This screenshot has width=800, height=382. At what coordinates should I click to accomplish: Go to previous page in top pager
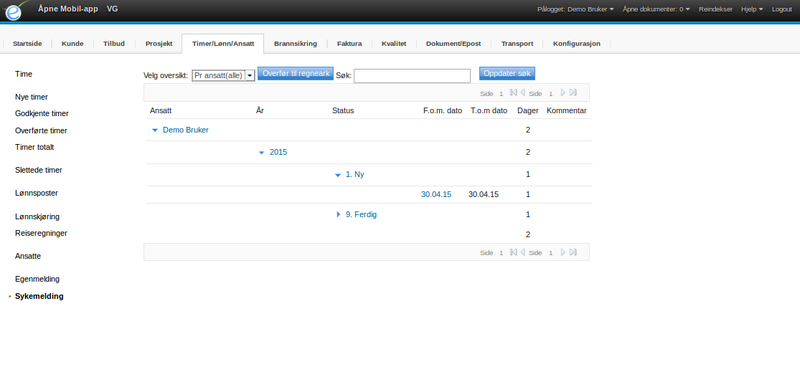point(522,93)
